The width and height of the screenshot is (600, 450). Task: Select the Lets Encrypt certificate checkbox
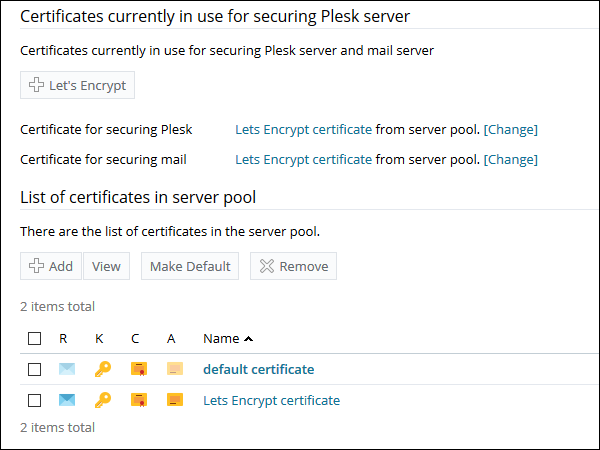[34, 400]
